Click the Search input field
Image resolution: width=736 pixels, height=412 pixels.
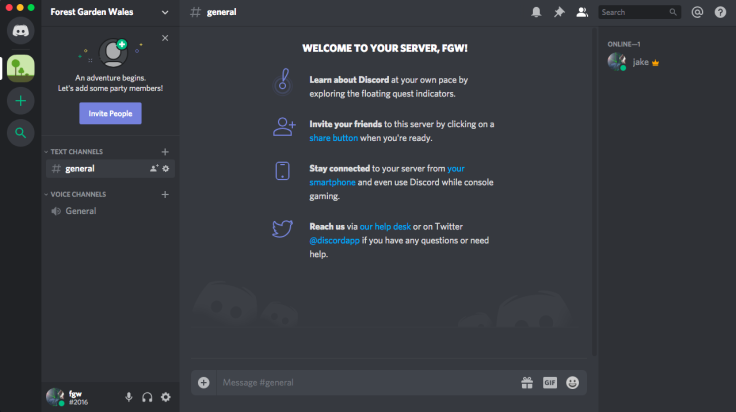pyautogui.click(x=639, y=12)
